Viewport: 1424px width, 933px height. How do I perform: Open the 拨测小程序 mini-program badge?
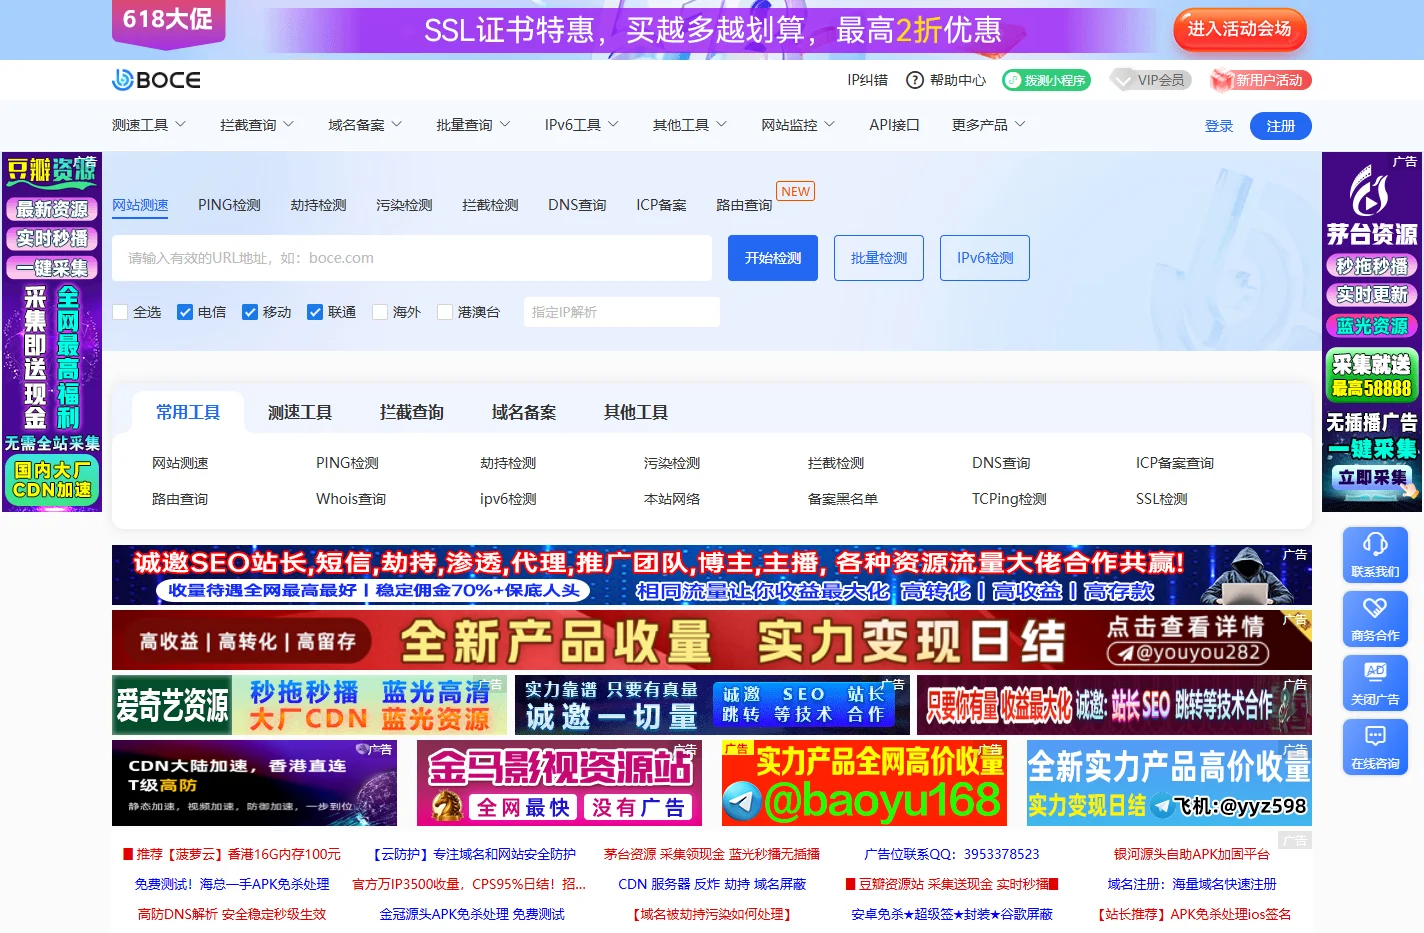pos(1046,80)
